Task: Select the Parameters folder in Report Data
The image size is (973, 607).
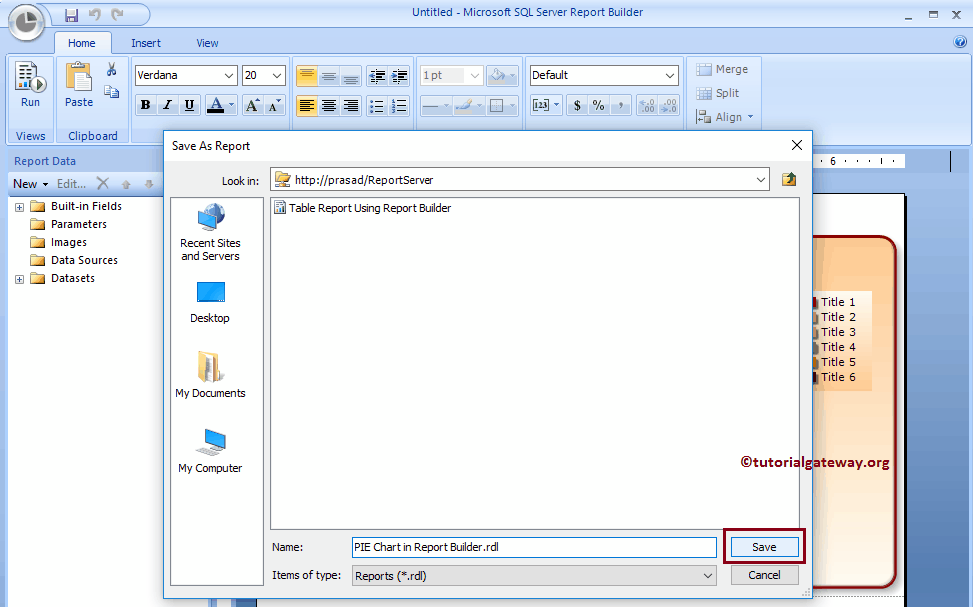Action: (x=69, y=224)
